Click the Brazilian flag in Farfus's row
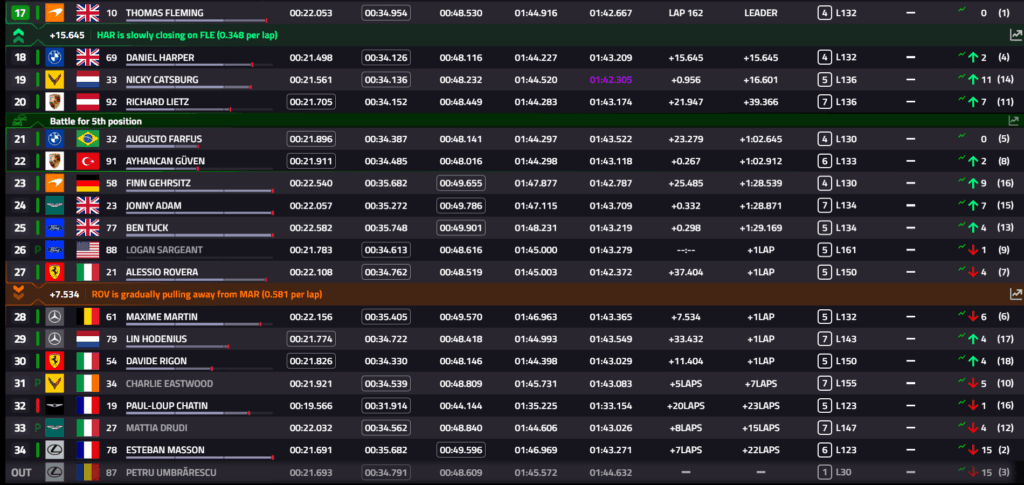 pos(88,139)
